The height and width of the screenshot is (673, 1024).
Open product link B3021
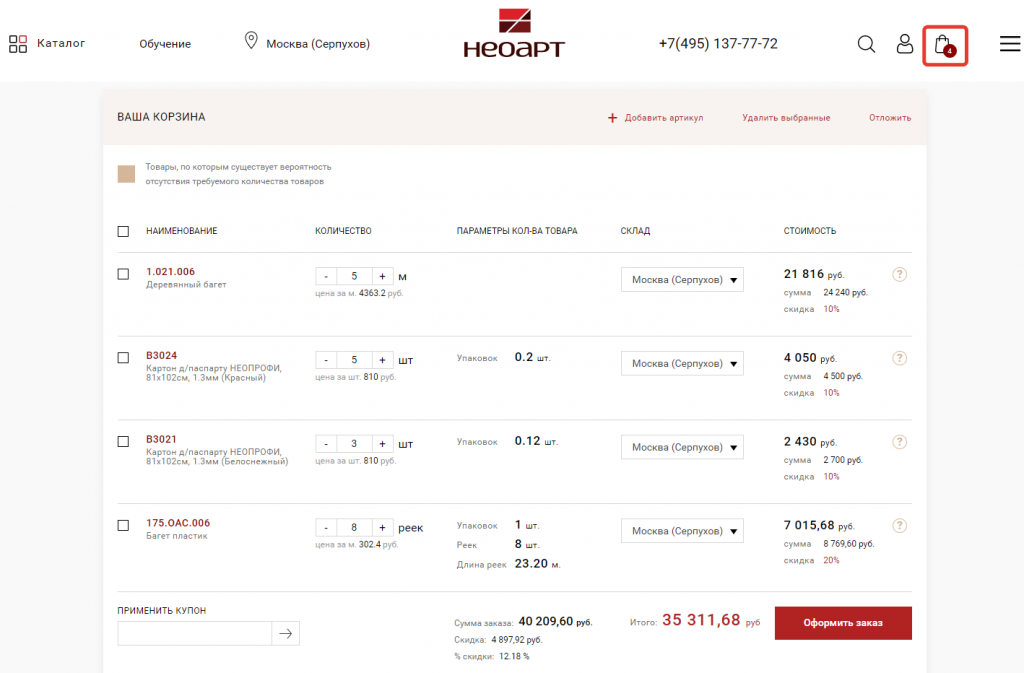[161, 439]
